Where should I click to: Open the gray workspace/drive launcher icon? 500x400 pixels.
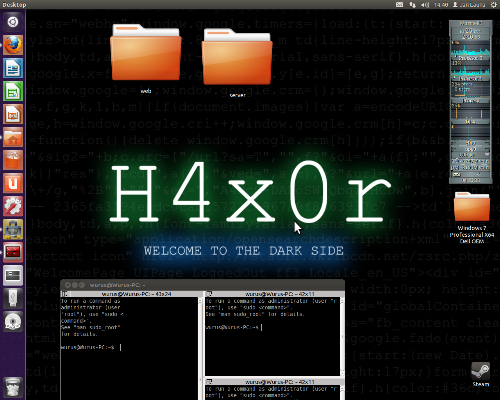point(13,275)
